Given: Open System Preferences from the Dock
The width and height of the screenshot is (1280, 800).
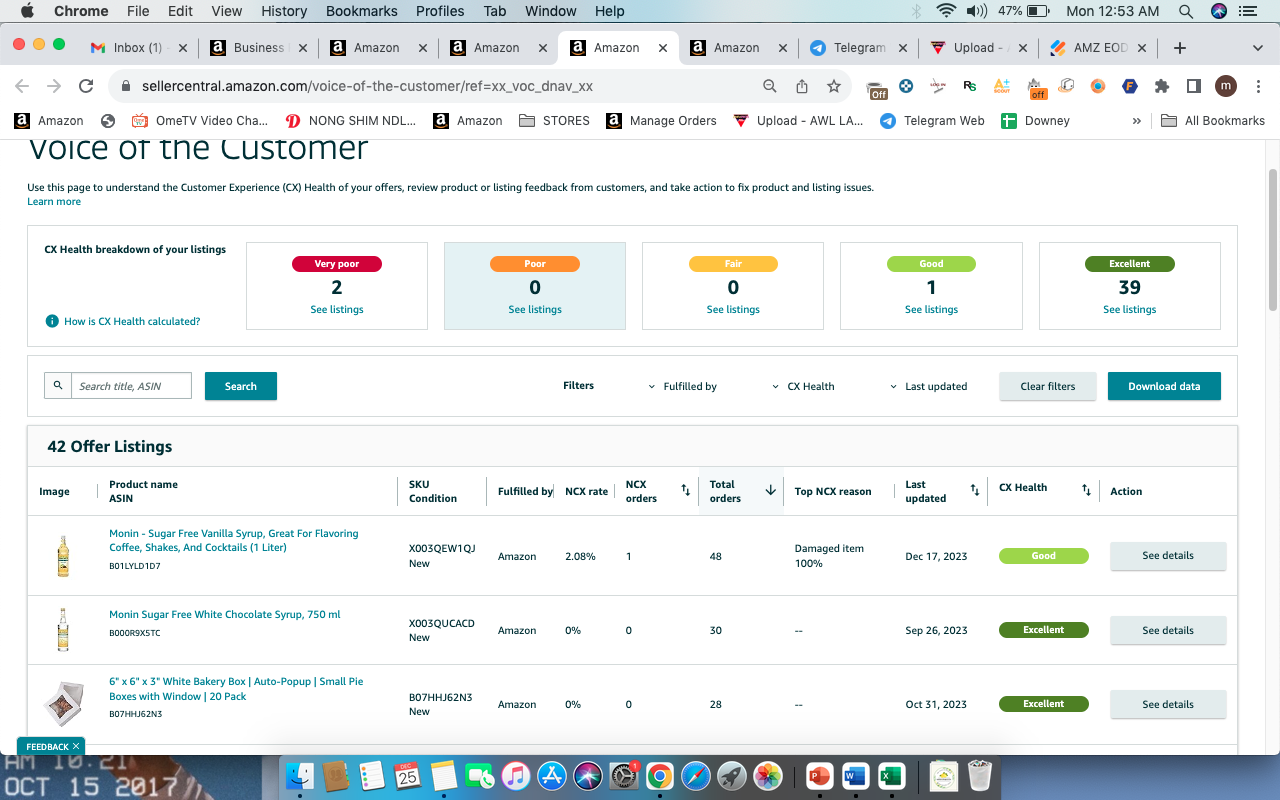Looking at the screenshot, I should (623, 776).
